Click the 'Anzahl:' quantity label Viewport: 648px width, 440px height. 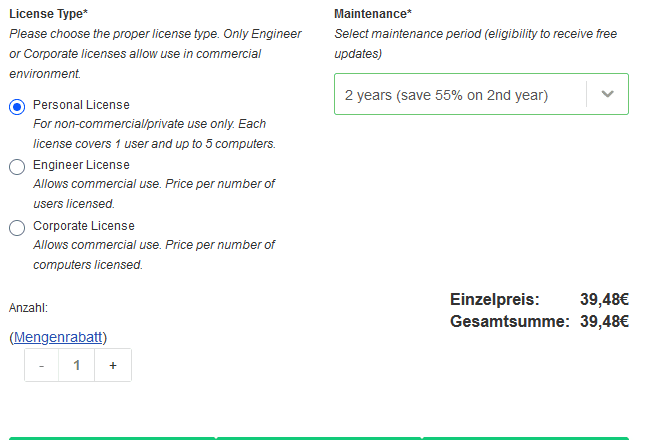click(x=28, y=308)
